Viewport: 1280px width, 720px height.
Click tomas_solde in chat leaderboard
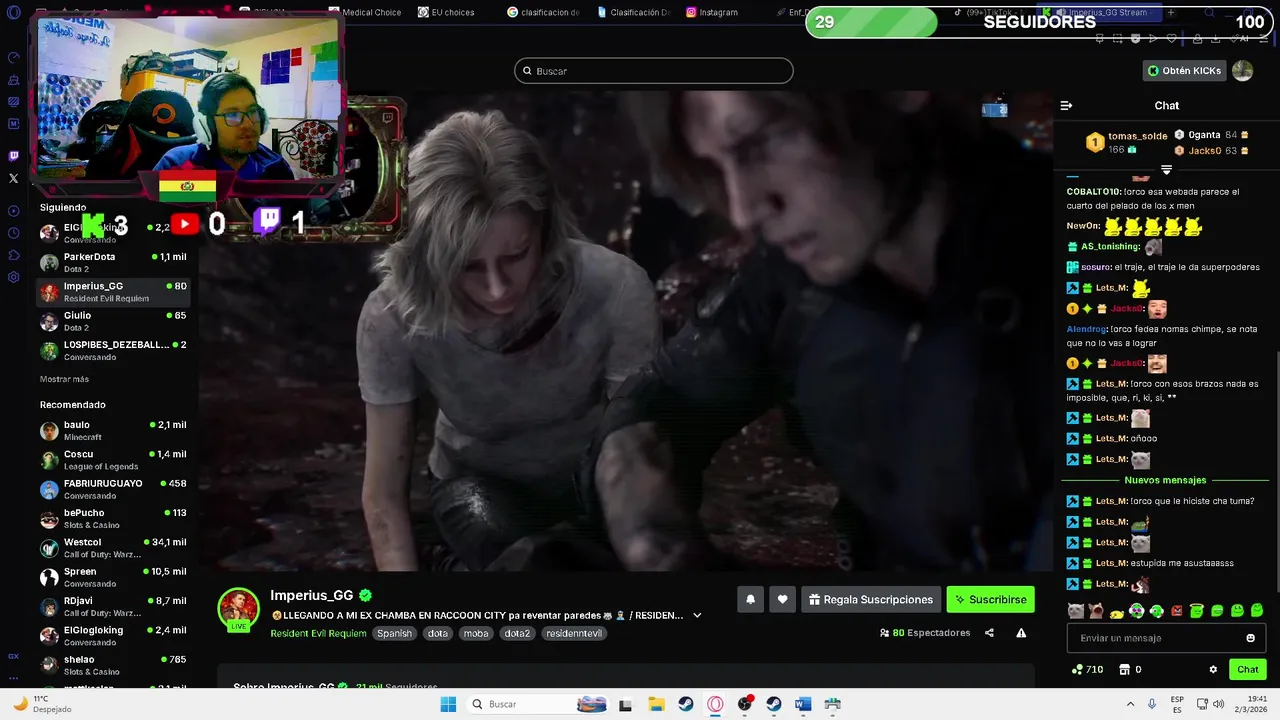pyautogui.click(x=1137, y=136)
